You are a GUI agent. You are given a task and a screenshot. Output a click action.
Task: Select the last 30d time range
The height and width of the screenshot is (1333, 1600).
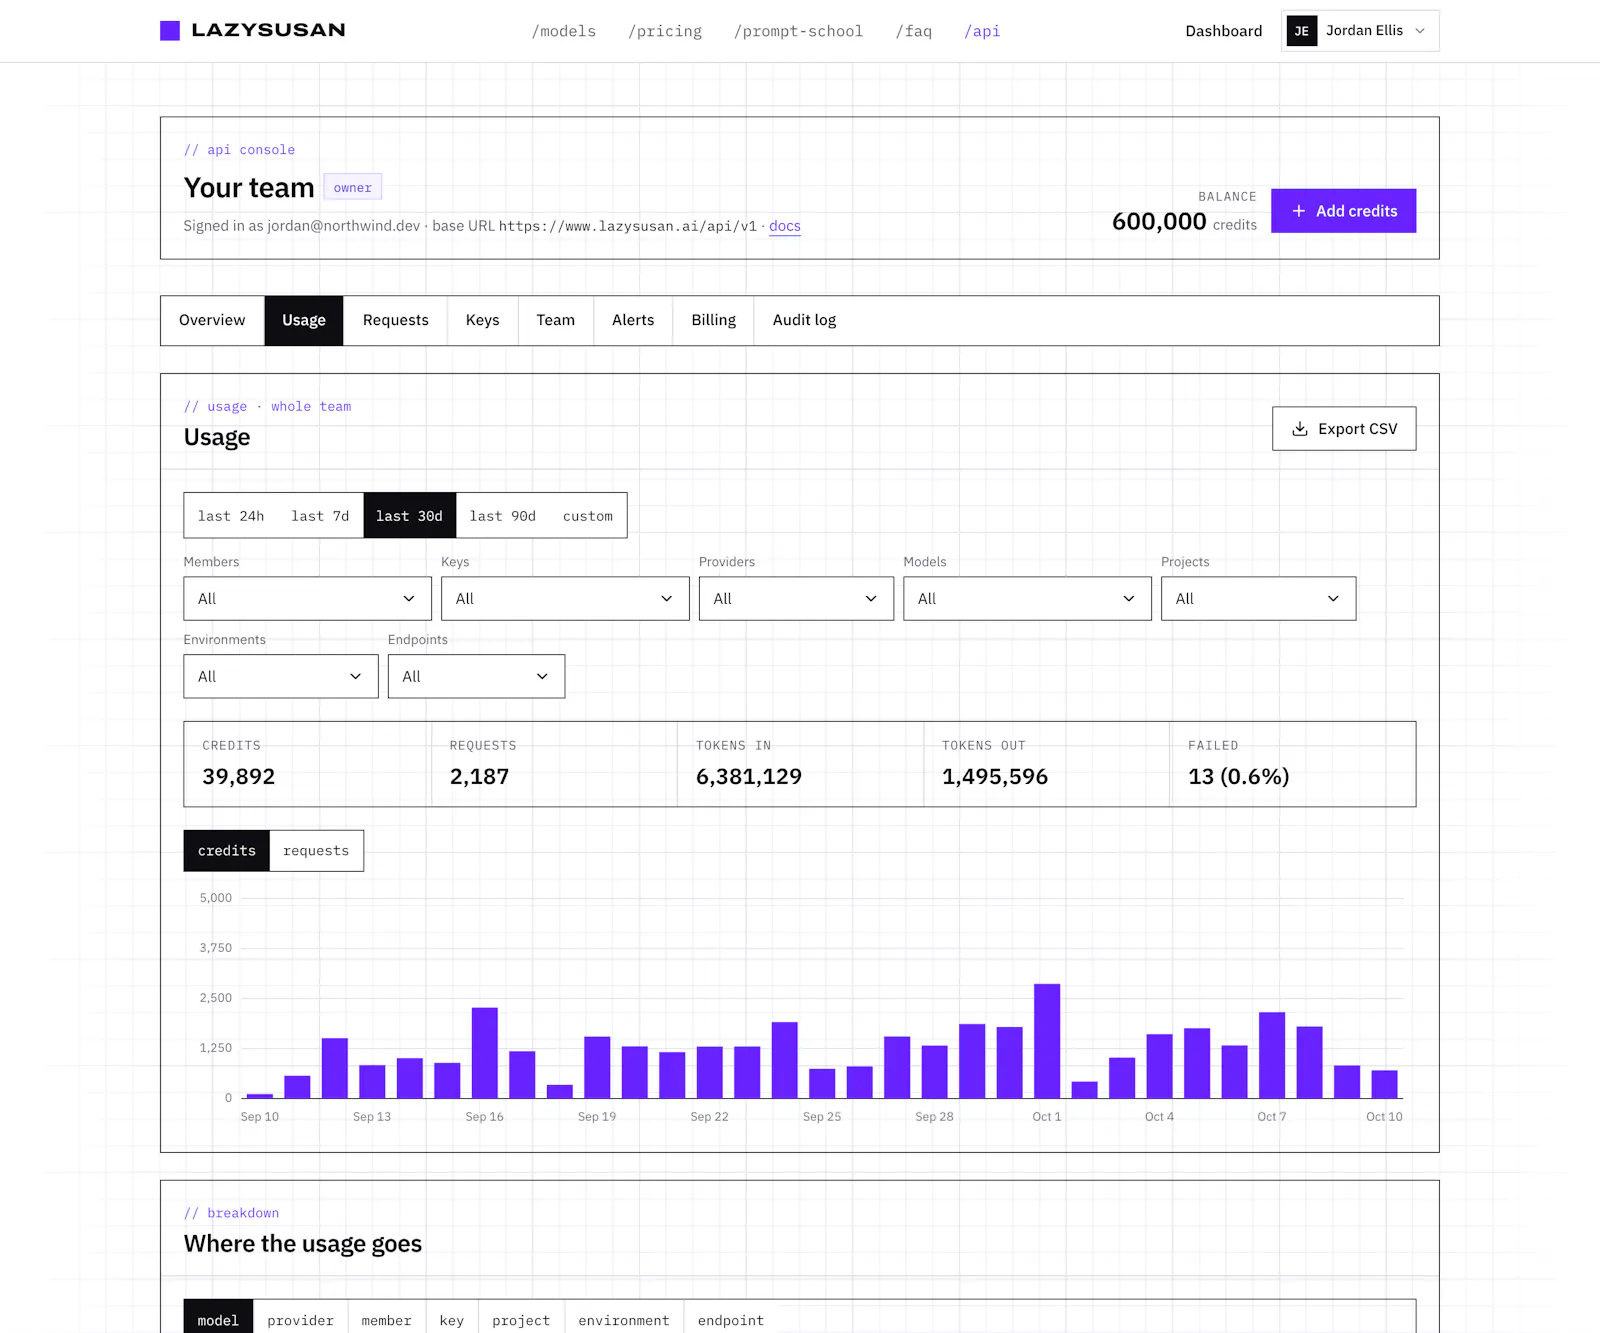[409, 516]
